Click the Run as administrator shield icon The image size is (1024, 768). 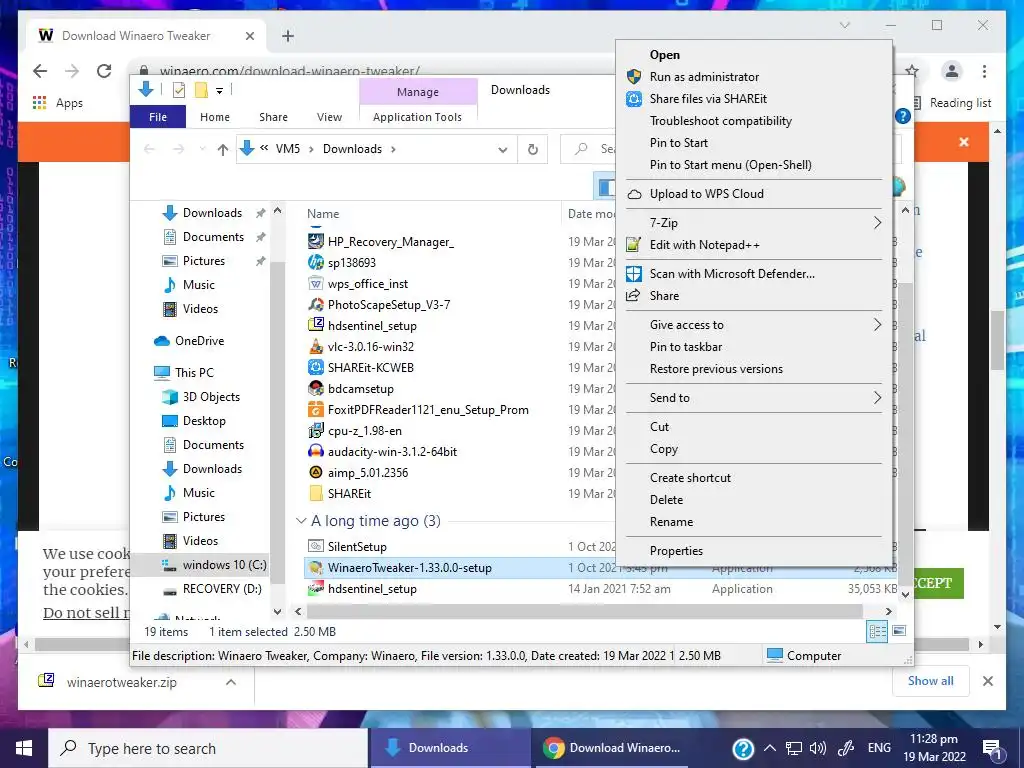(x=633, y=76)
